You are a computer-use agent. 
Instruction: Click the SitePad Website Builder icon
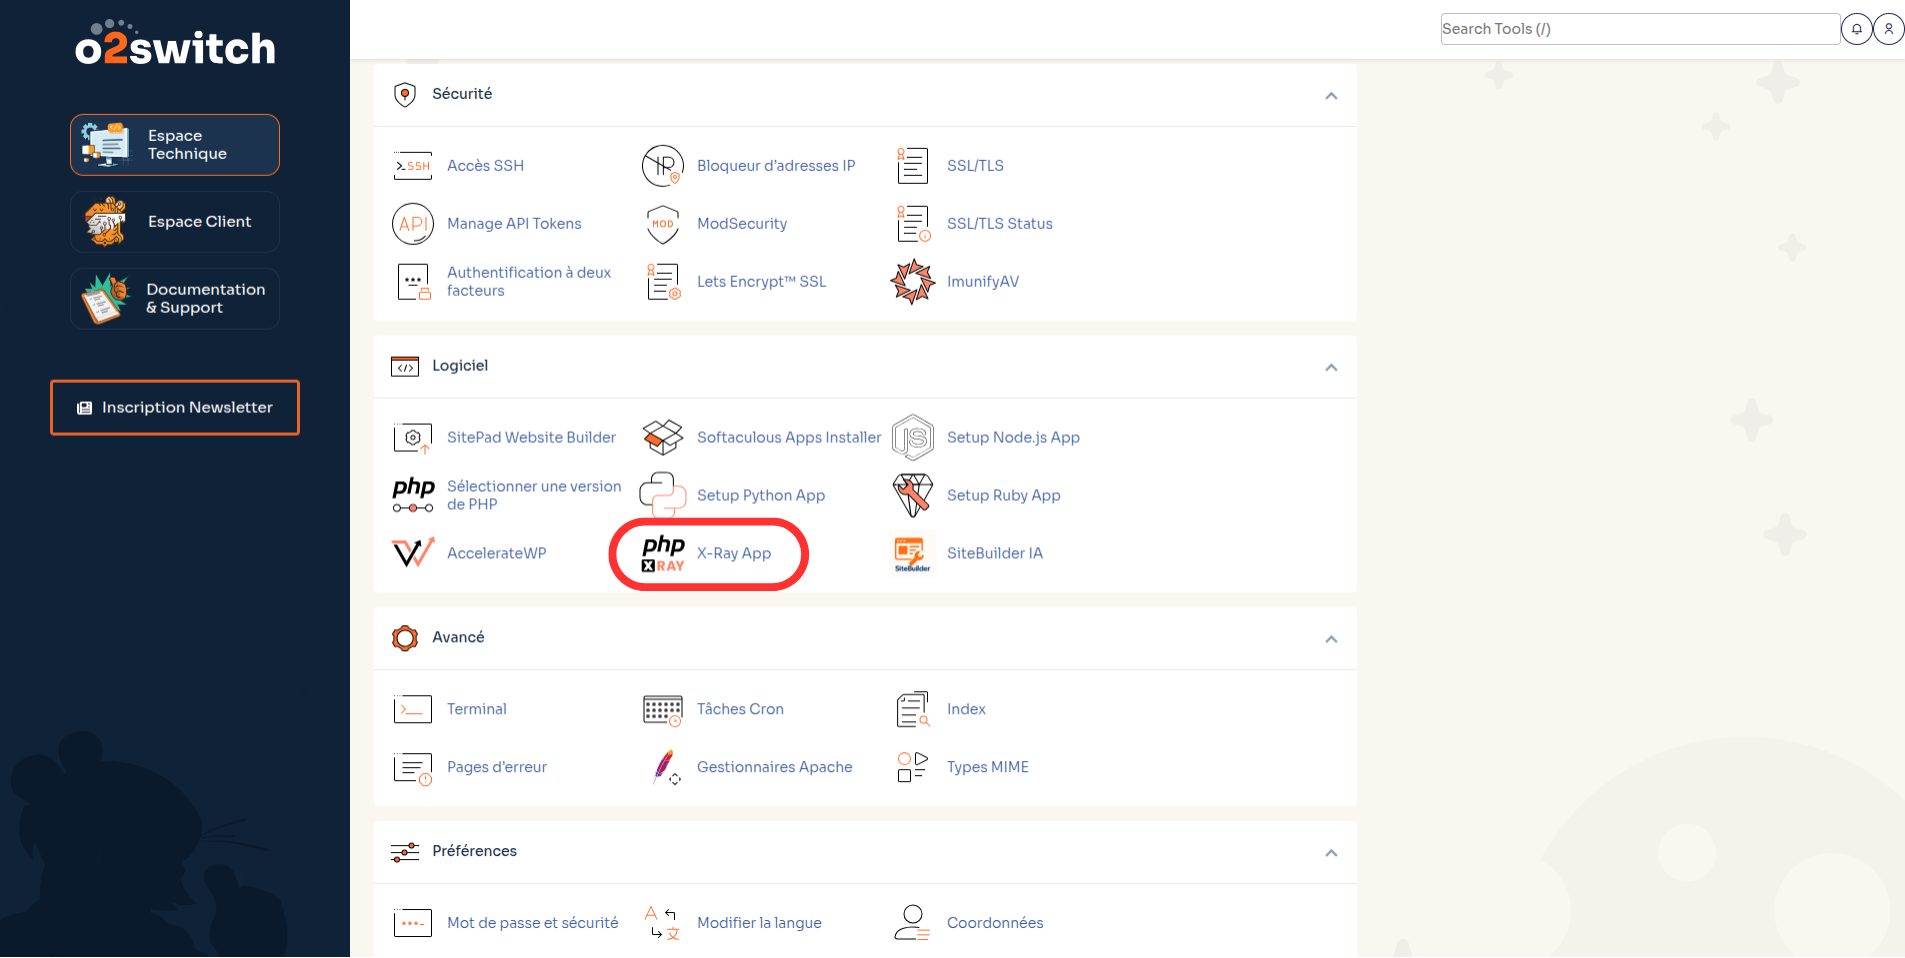click(412, 438)
